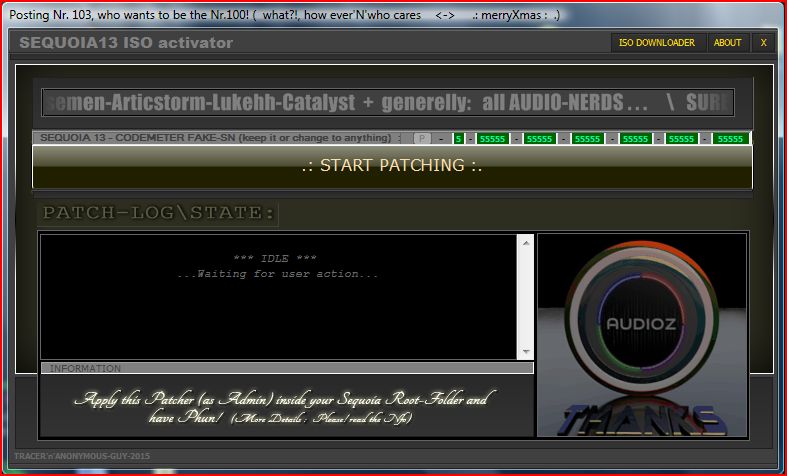Click the second 55555 serial number field
The width and height of the screenshot is (787, 476).
click(x=540, y=139)
